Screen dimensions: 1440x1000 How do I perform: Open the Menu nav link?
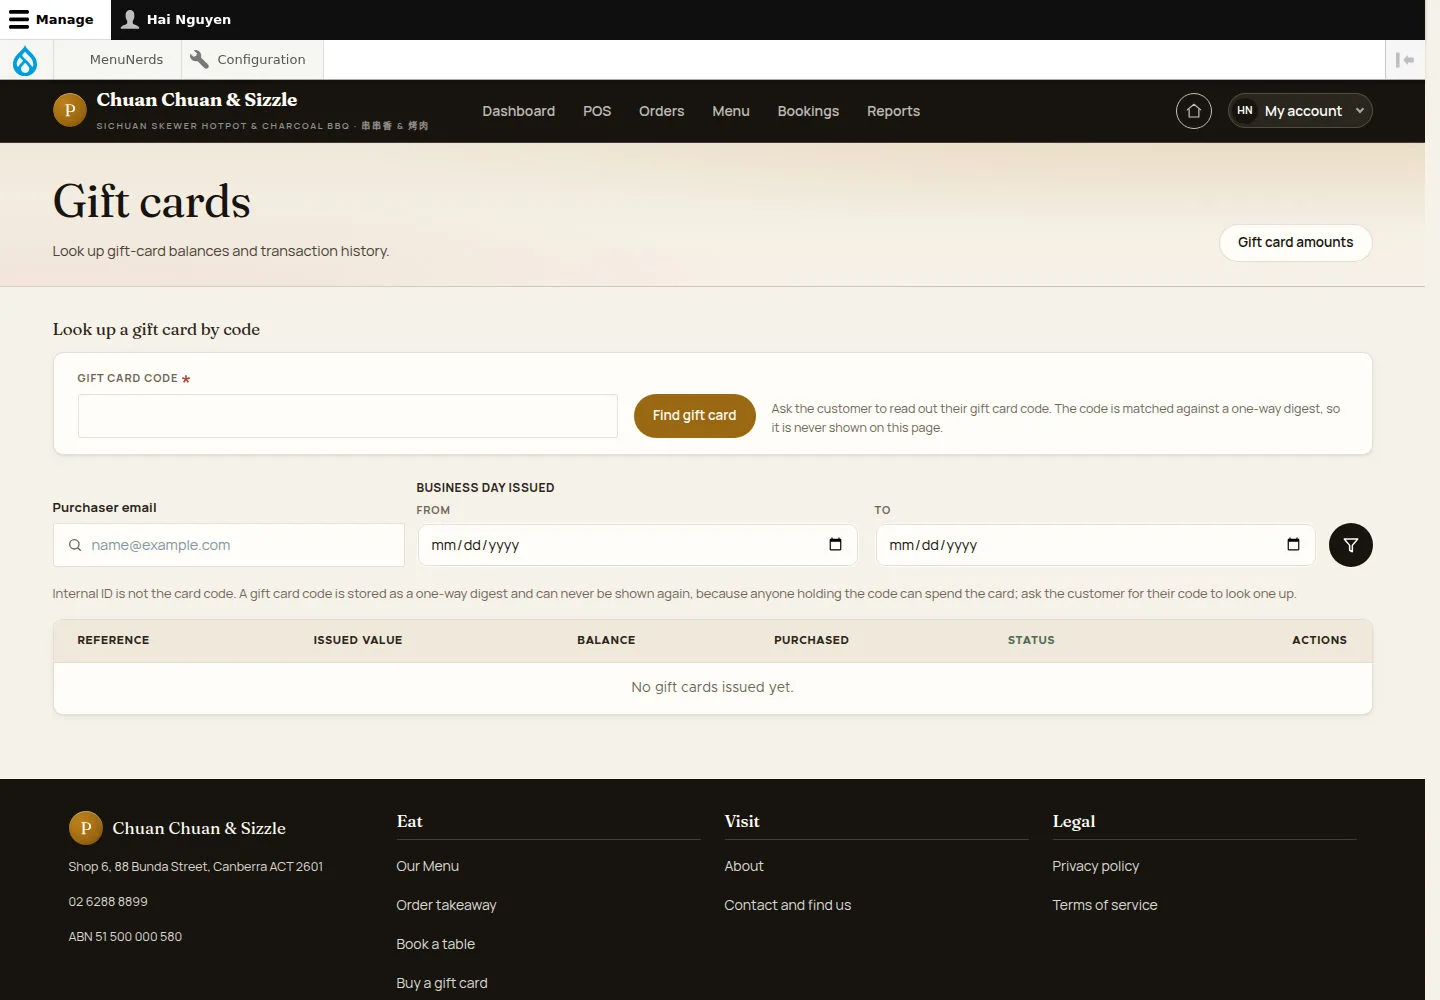(731, 111)
